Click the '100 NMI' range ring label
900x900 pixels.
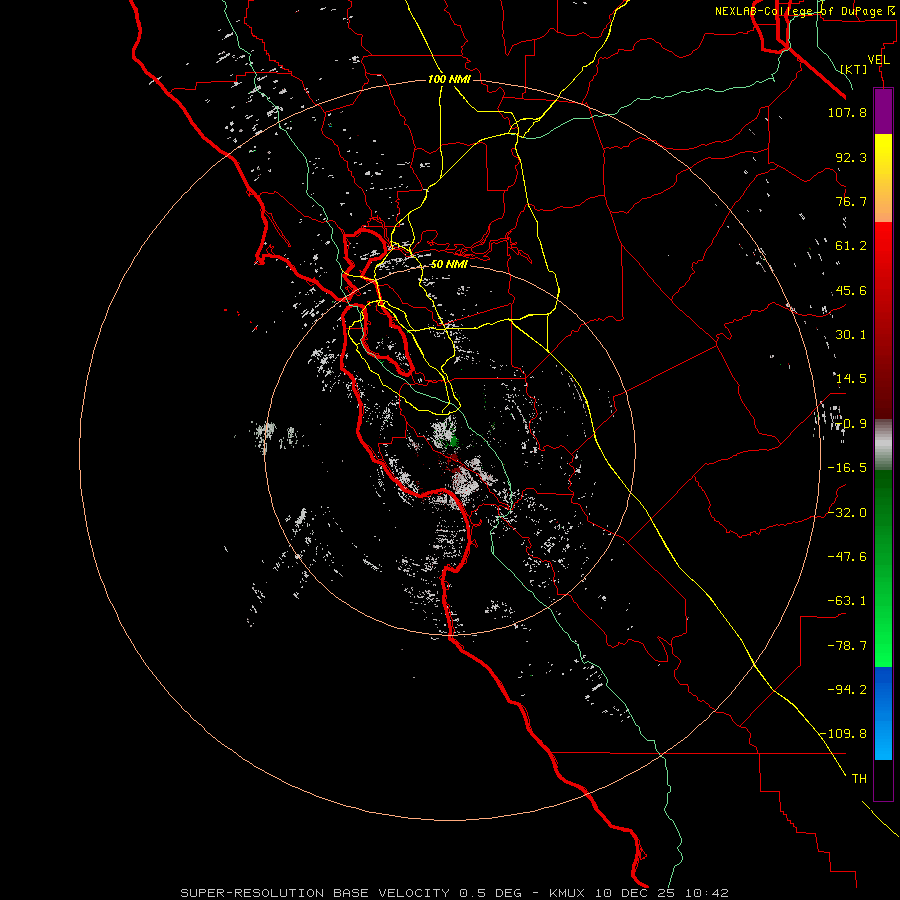(x=449, y=79)
